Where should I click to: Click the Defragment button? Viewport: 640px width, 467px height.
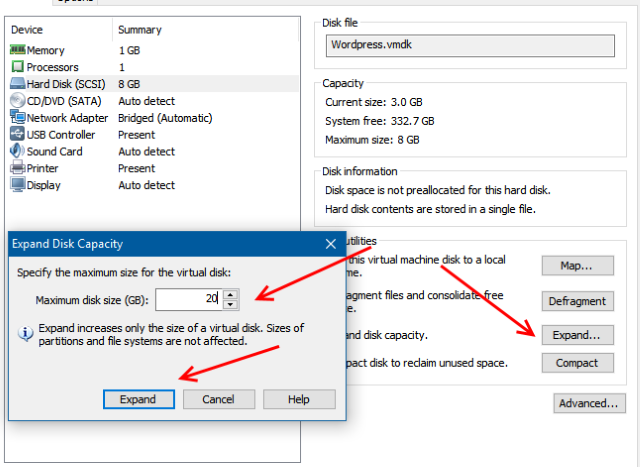click(578, 301)
